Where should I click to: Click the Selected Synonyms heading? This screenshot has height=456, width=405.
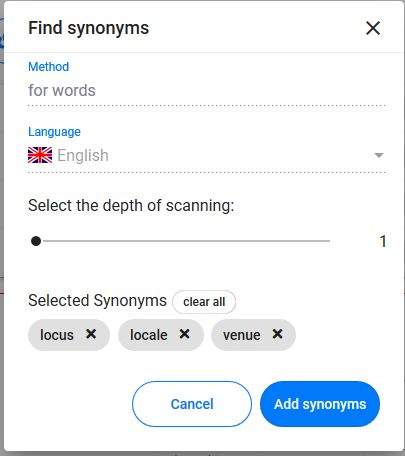point(97,300)
